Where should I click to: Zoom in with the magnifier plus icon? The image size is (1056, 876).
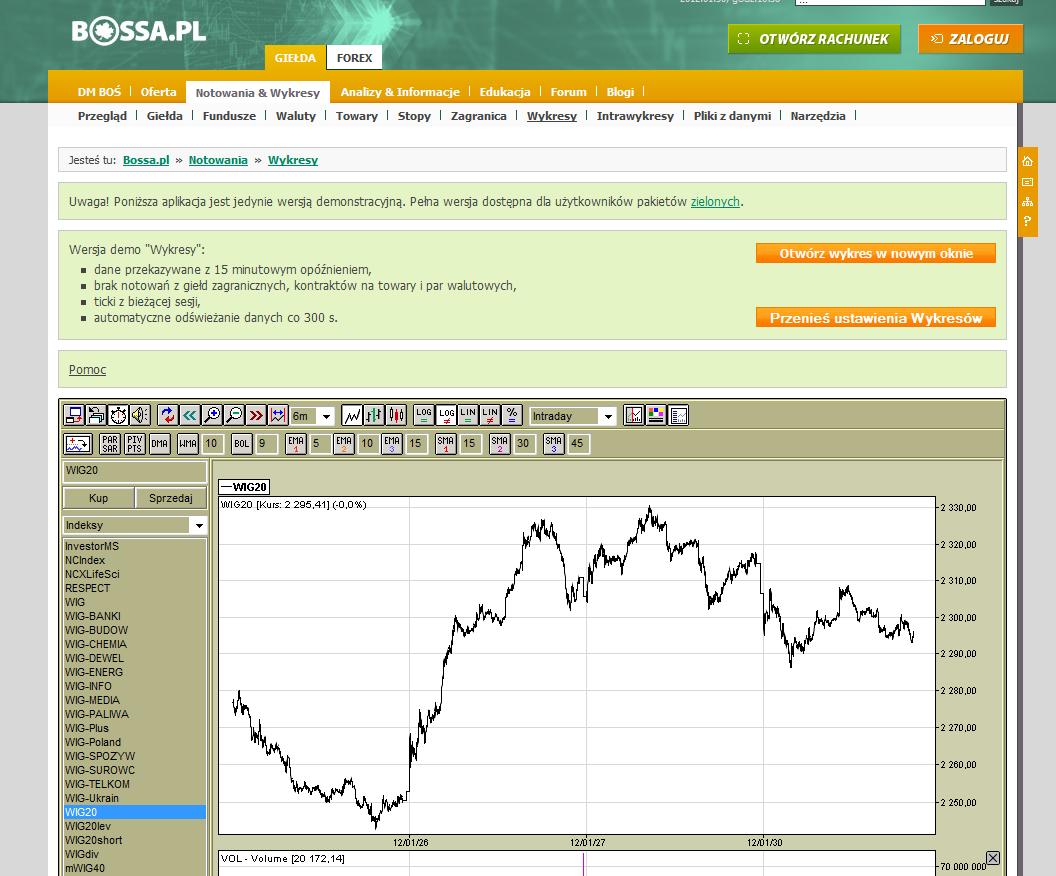(x=212, y=415)
